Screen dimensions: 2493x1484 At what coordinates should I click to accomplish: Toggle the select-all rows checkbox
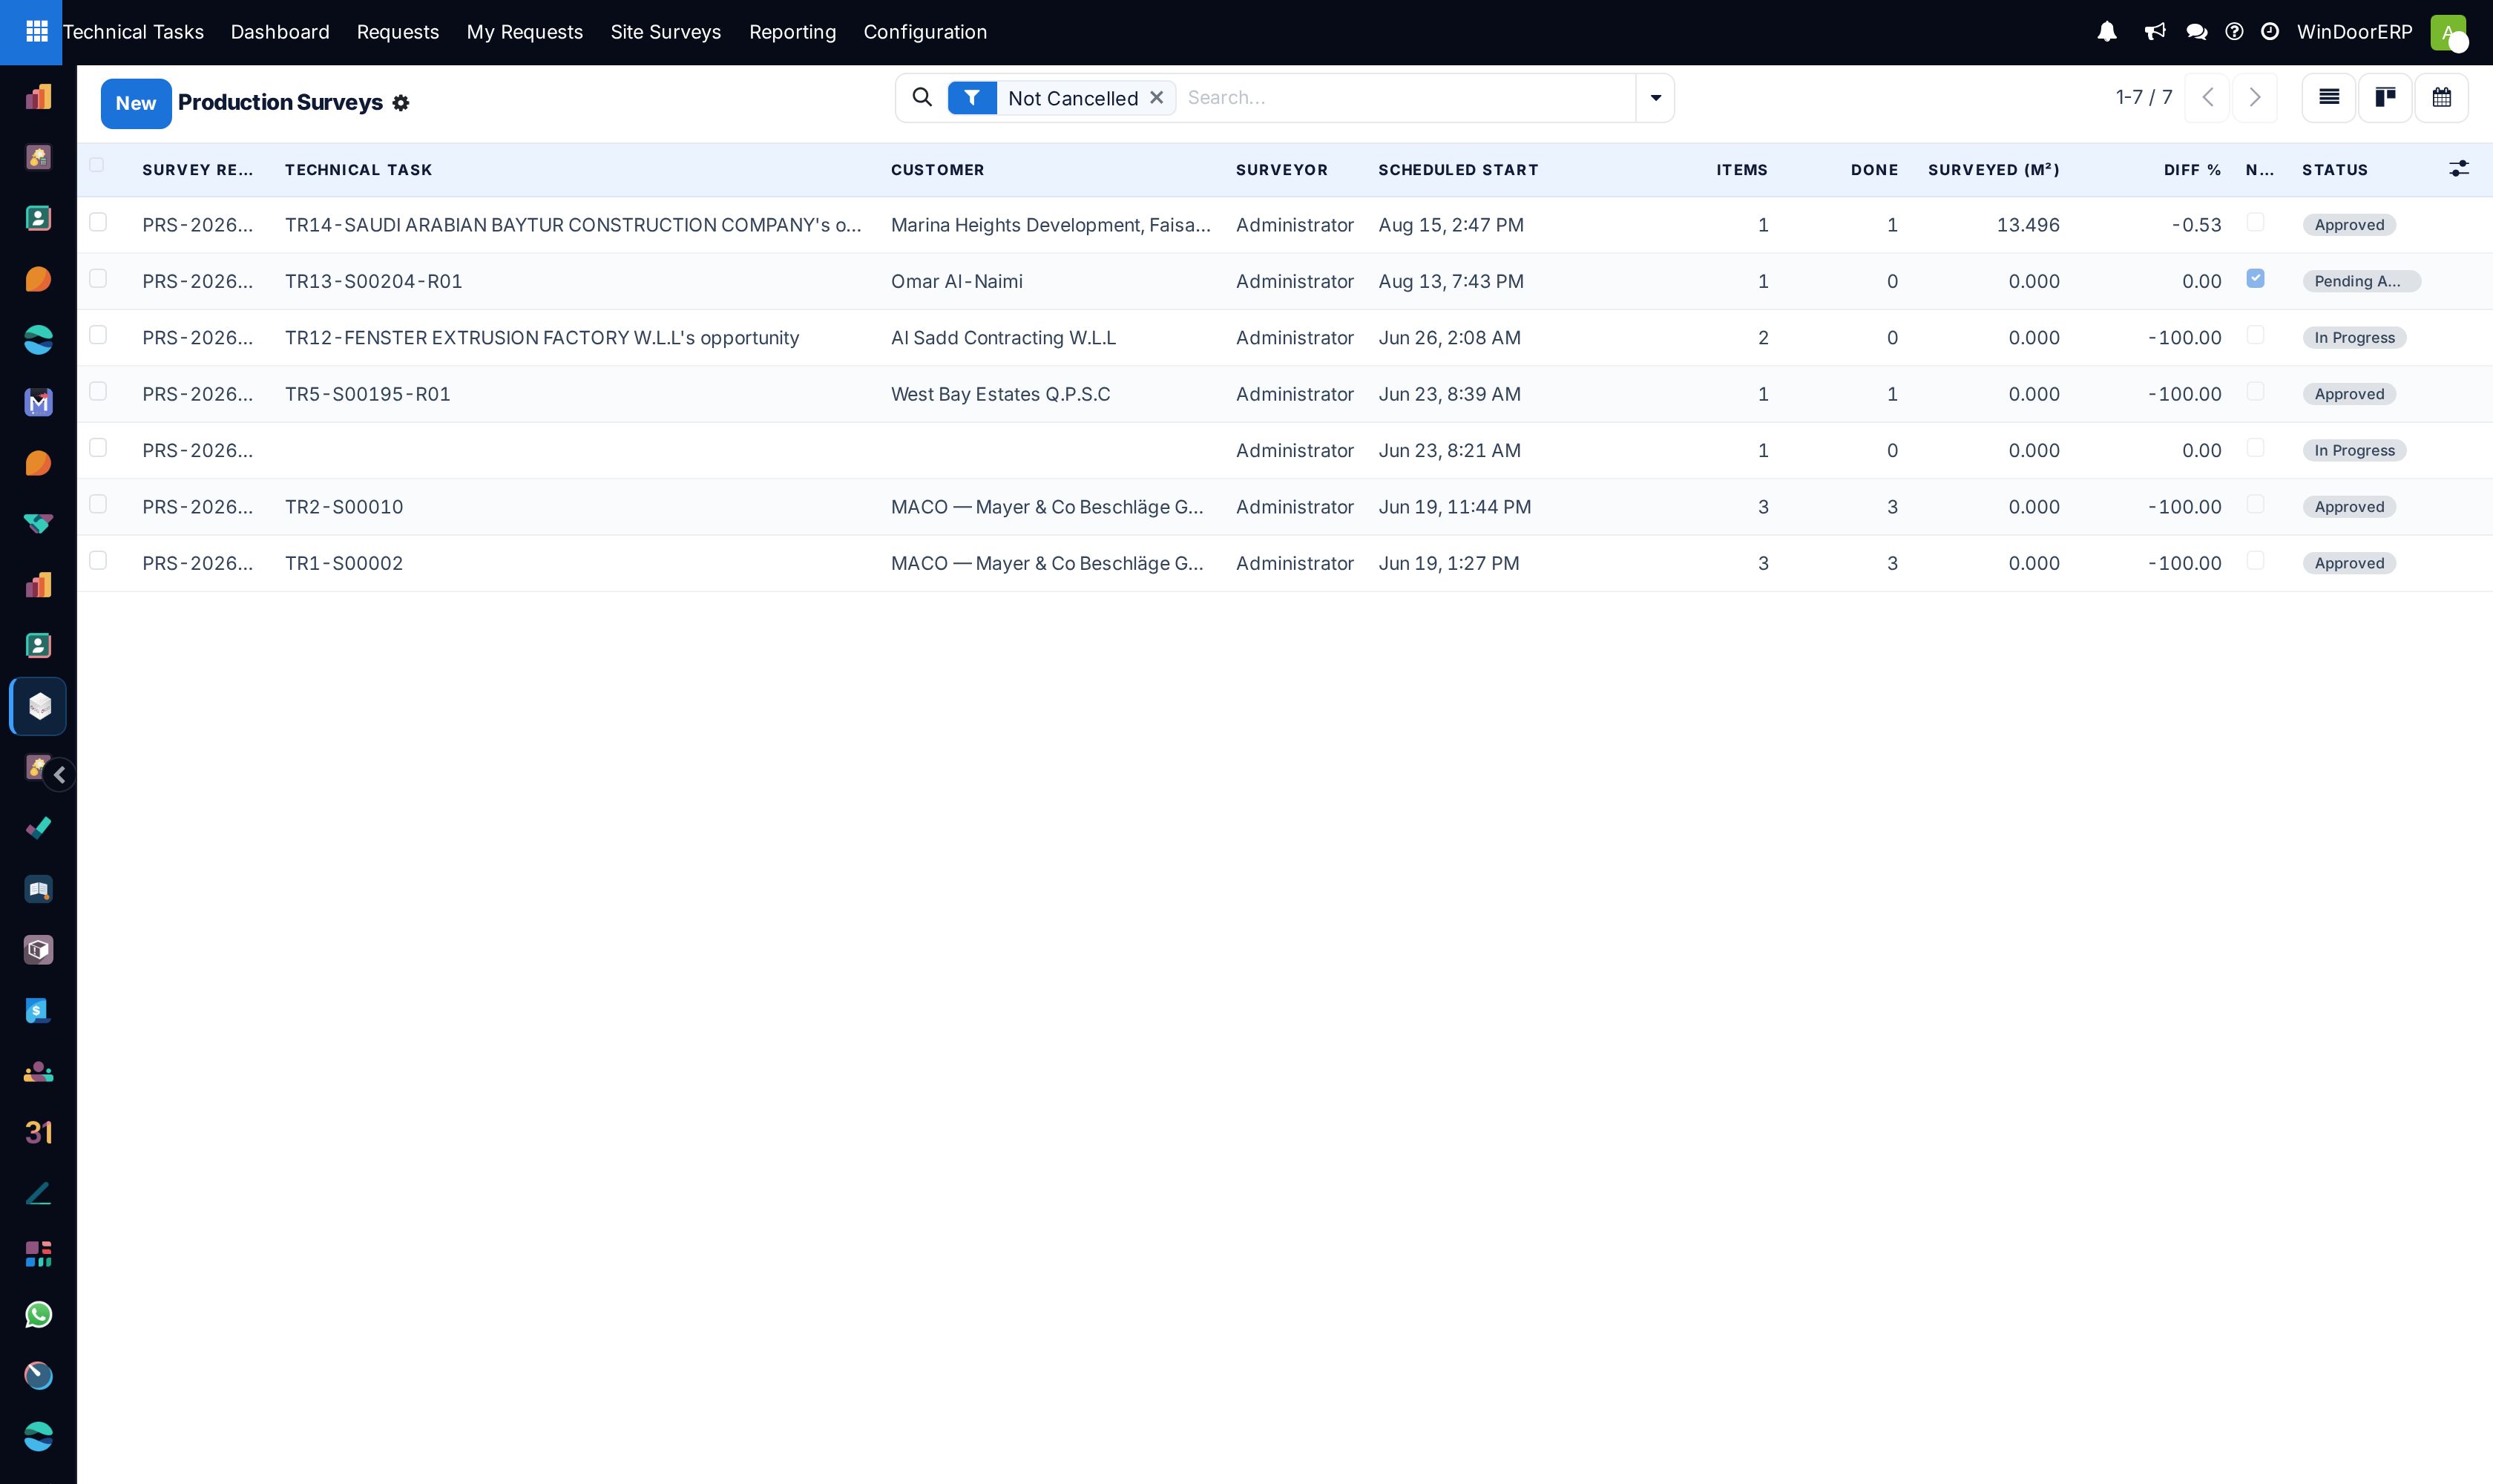click(x=97, y=165)
